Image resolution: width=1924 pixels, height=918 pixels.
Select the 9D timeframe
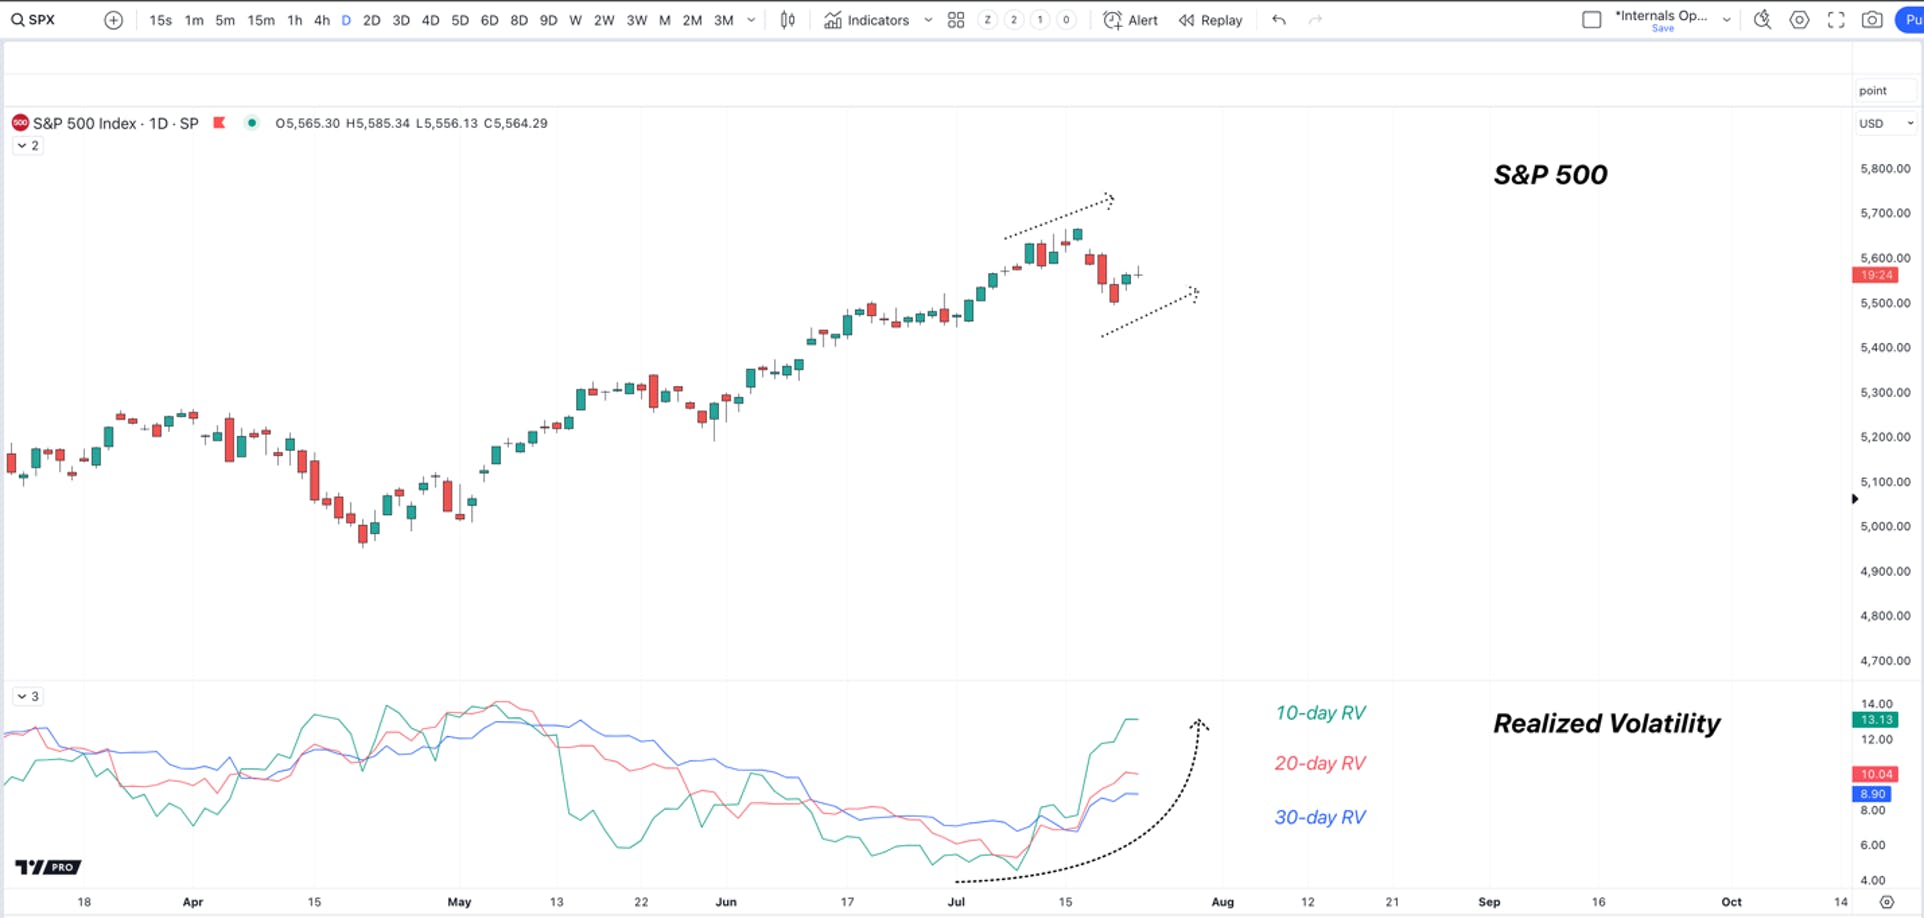click(548, 20)
